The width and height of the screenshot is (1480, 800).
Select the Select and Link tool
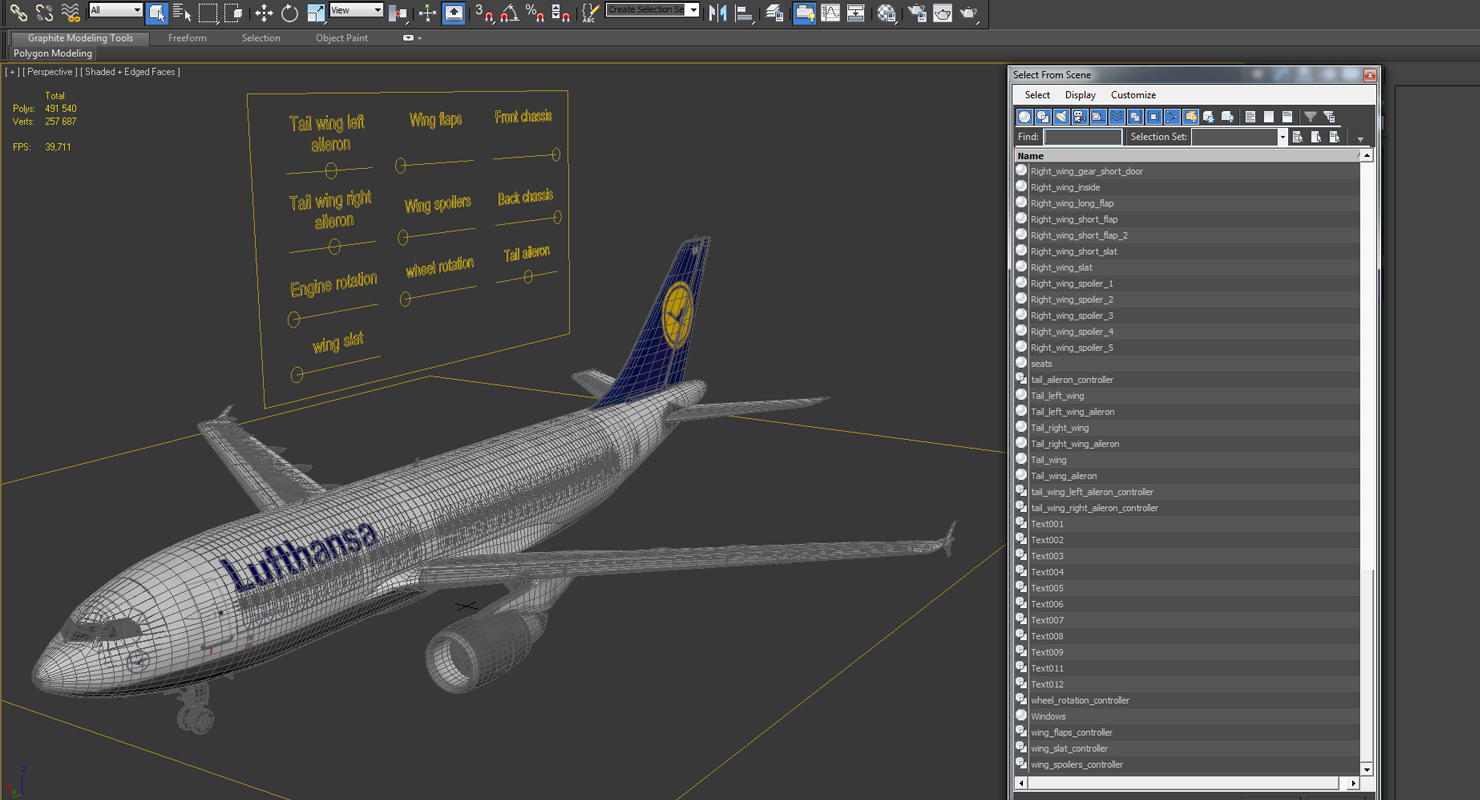pos(19,13)
